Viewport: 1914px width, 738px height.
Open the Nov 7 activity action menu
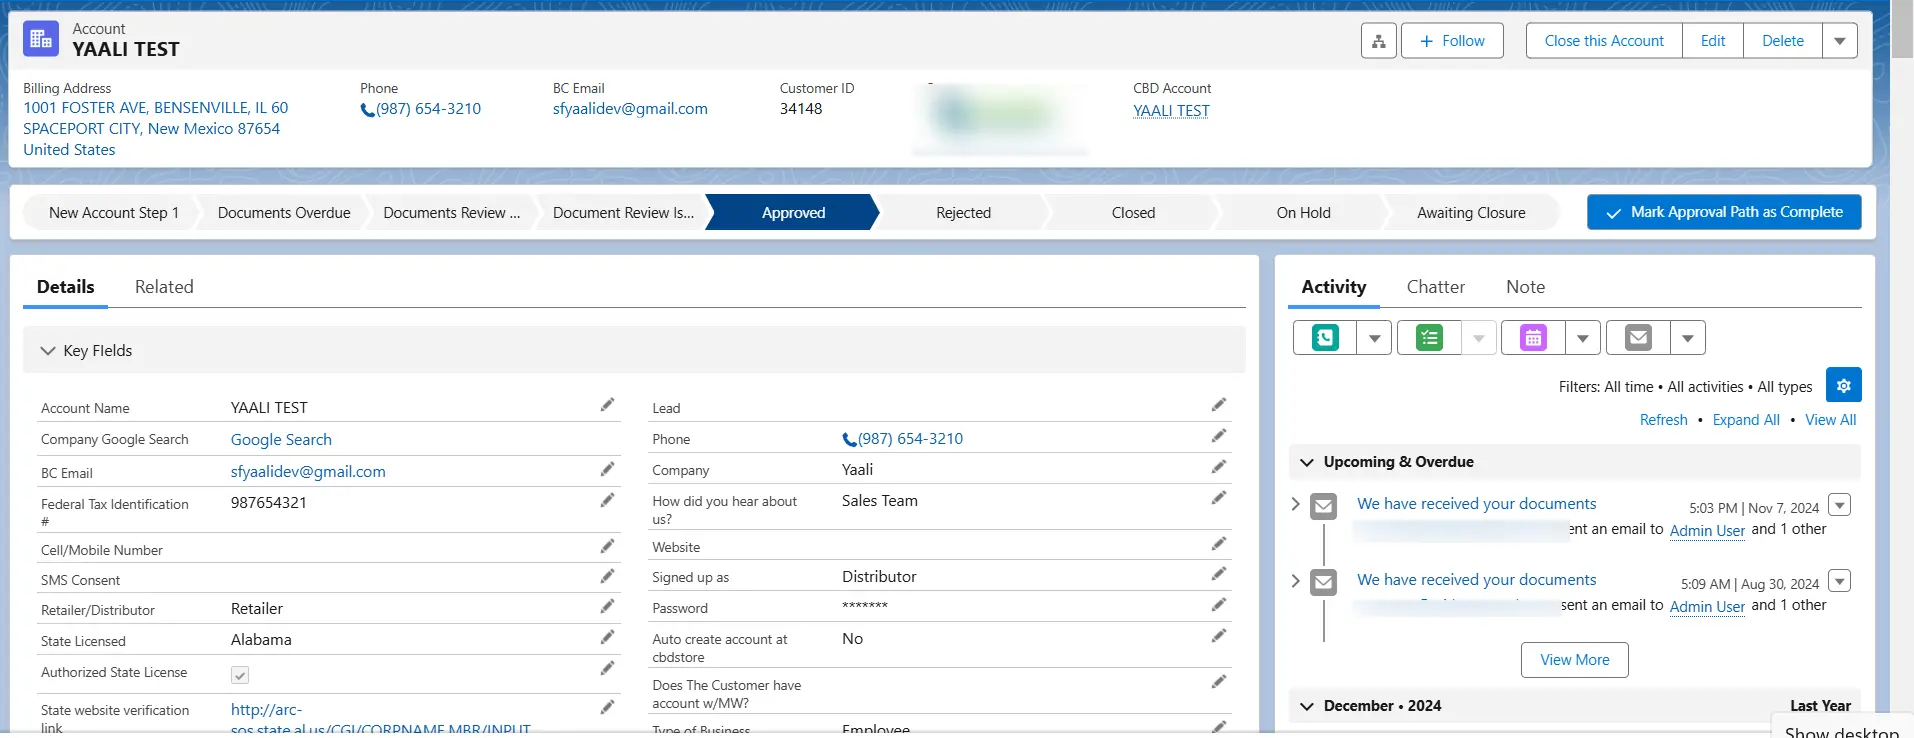(1839, 505)
